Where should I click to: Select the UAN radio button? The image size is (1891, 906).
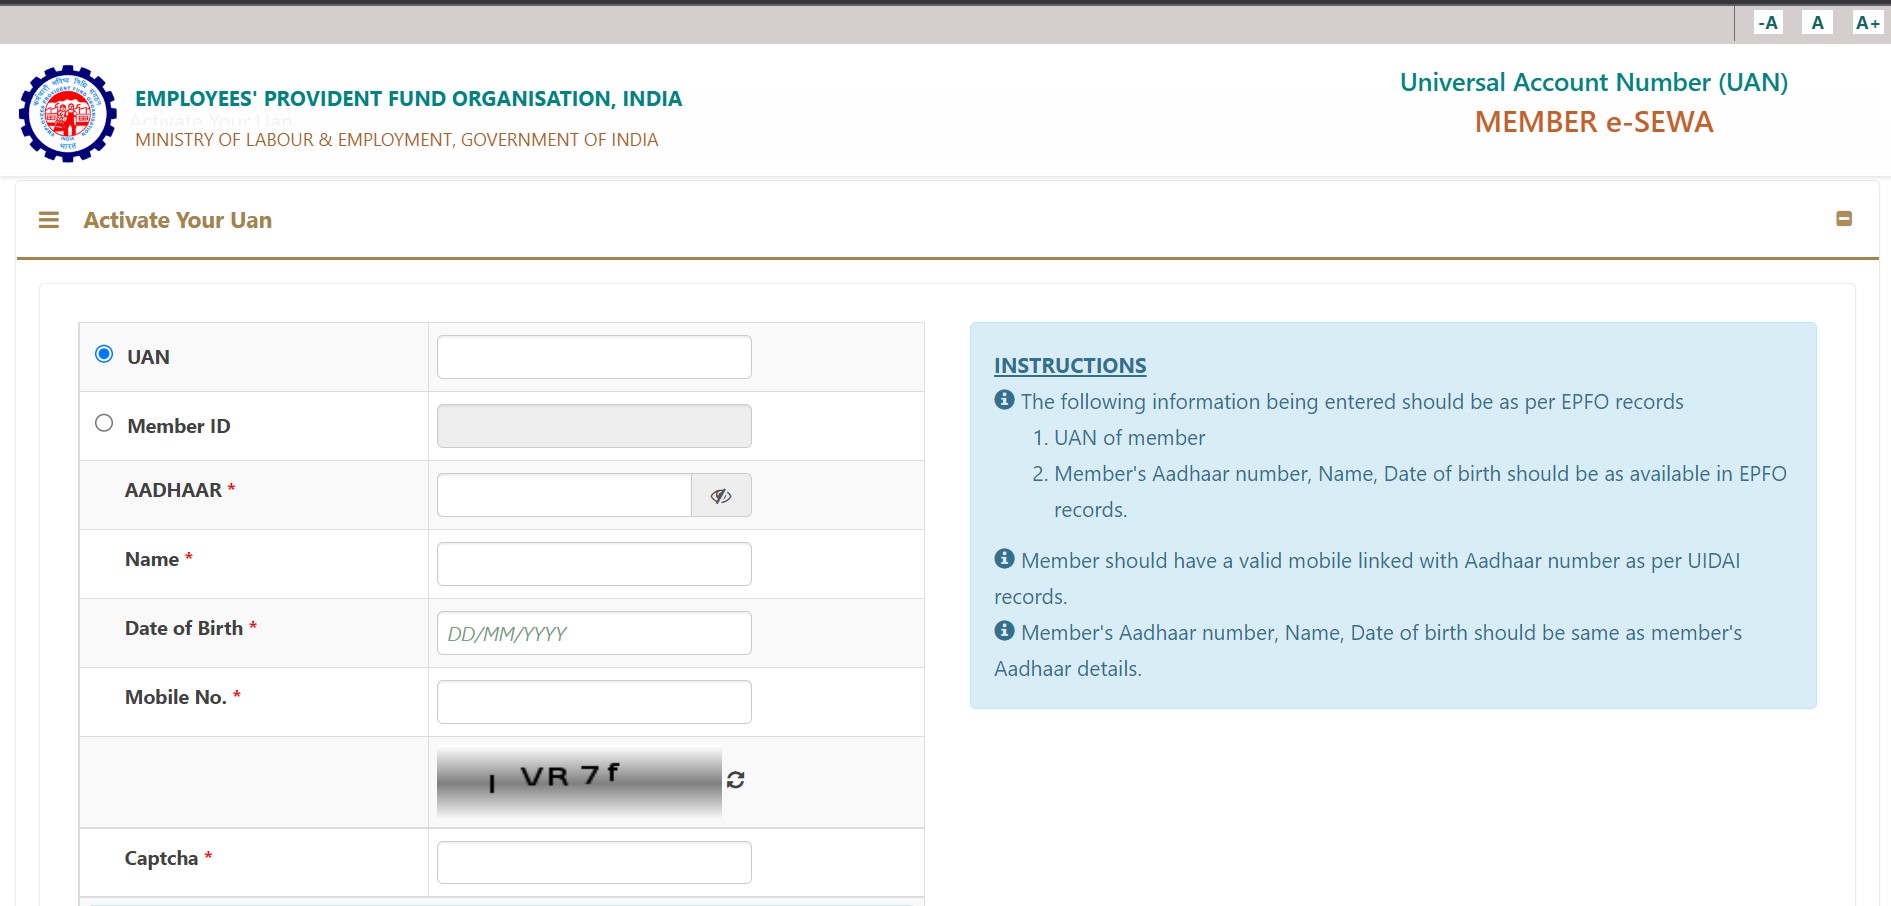coord(104,354)
